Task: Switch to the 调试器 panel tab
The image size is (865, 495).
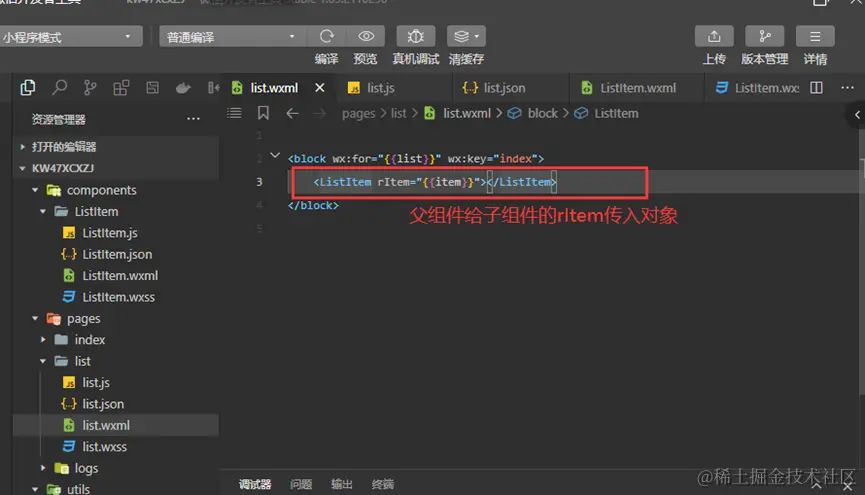Action: [x=255, y=484]
